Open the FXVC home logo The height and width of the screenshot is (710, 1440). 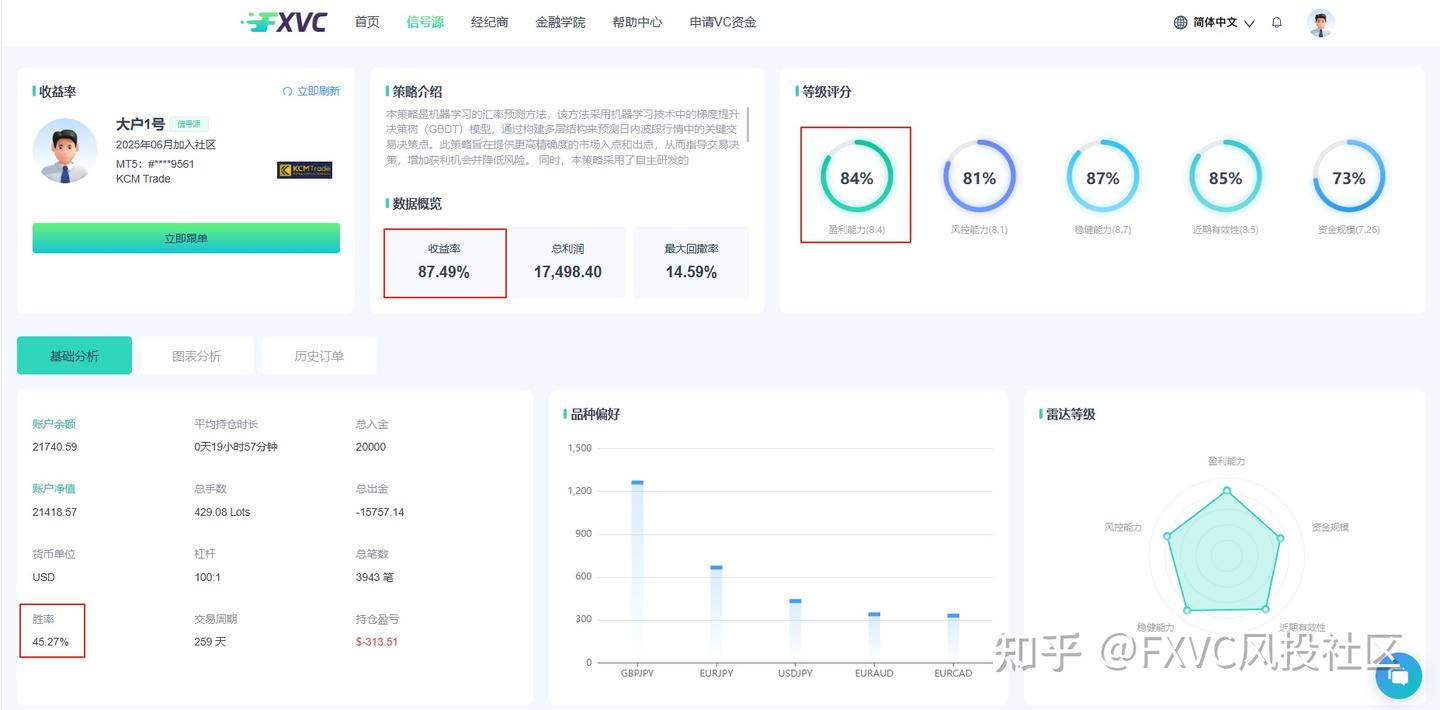[285, 21]
